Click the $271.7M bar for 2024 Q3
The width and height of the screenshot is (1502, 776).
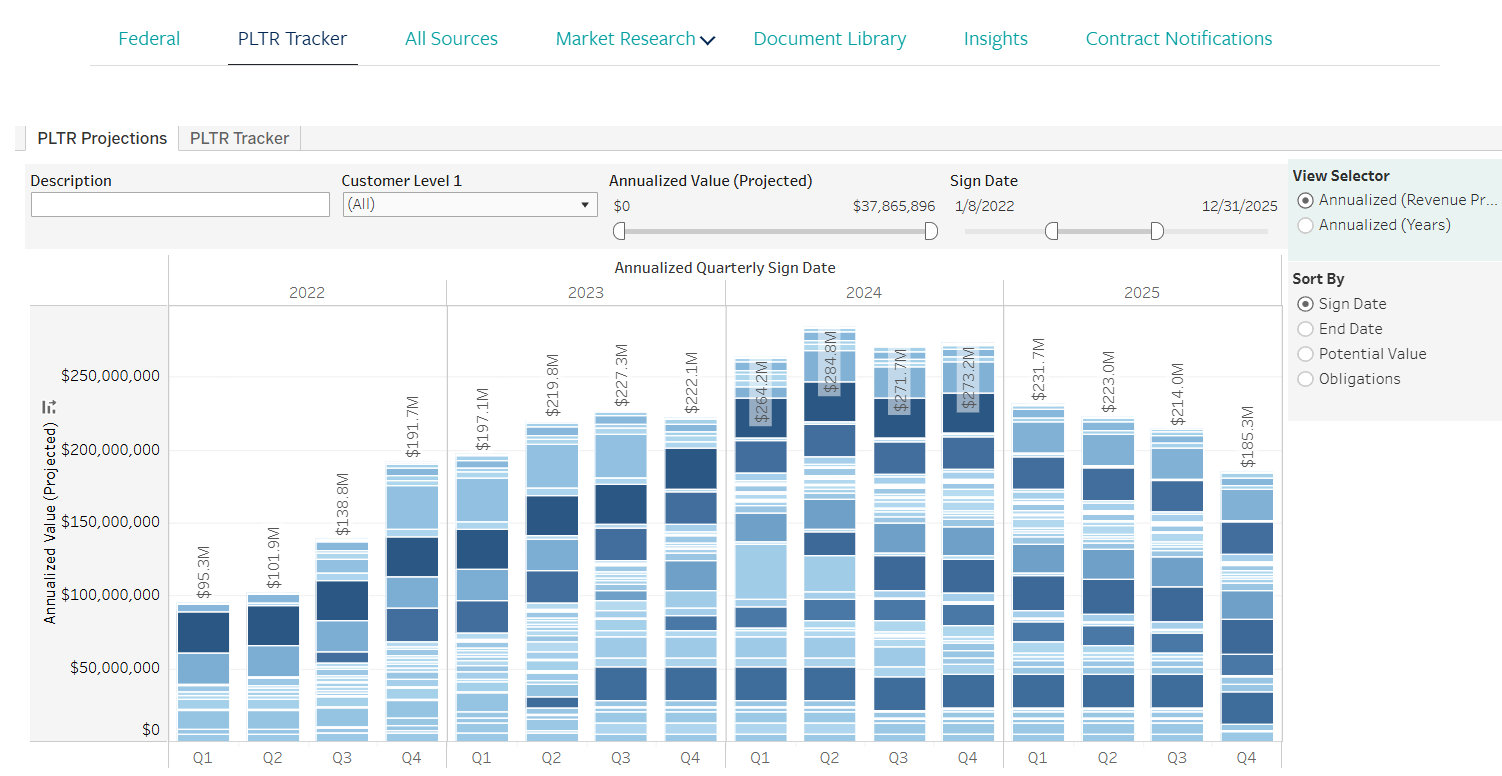pos(900,544)
